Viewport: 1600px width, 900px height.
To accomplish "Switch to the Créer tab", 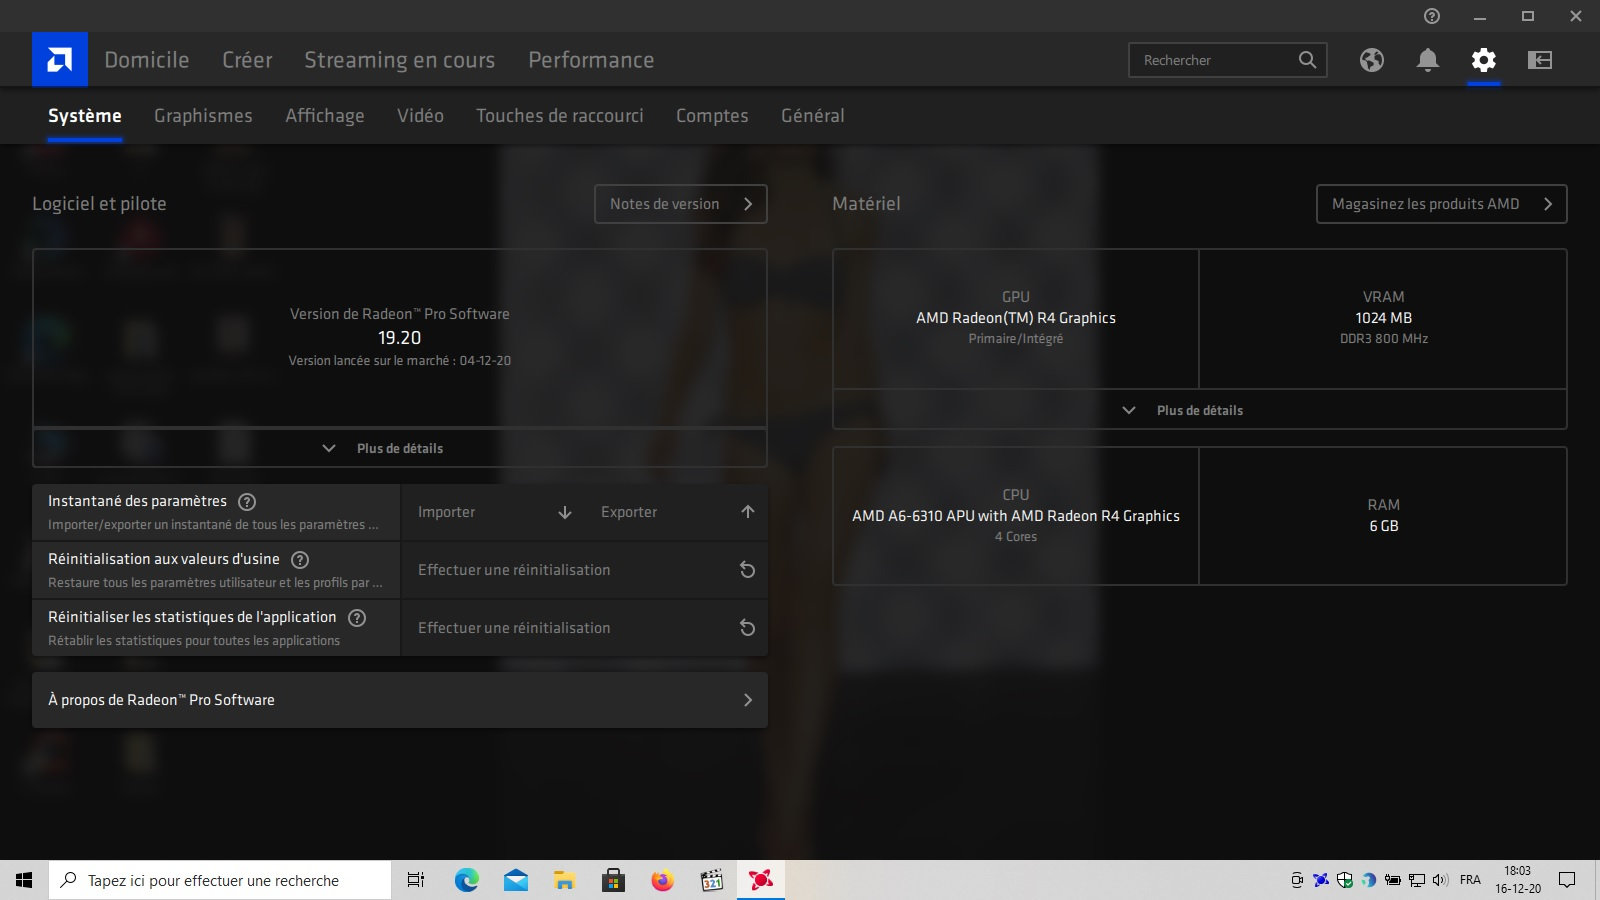I will pos(247,60).
